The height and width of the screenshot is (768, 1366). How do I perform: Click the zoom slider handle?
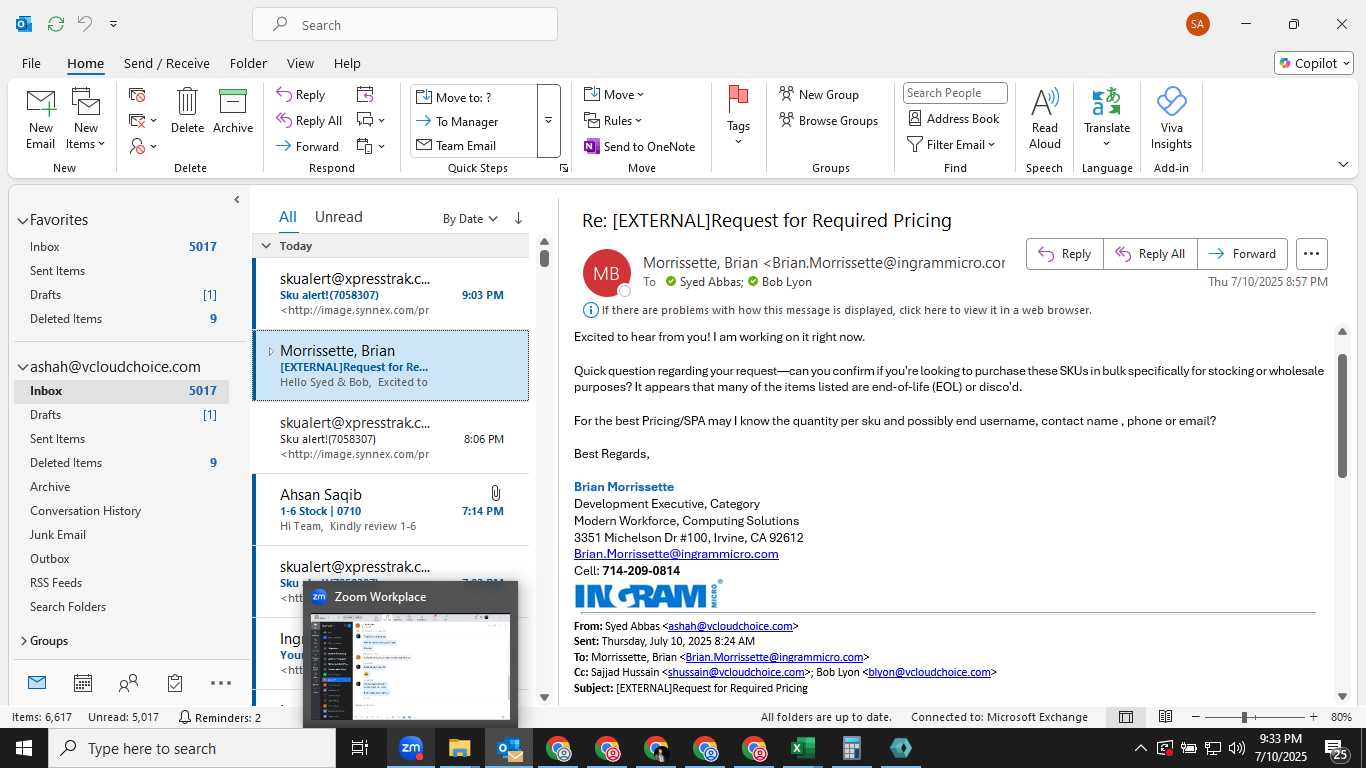pyautogui.click(x=1244, y=717)
